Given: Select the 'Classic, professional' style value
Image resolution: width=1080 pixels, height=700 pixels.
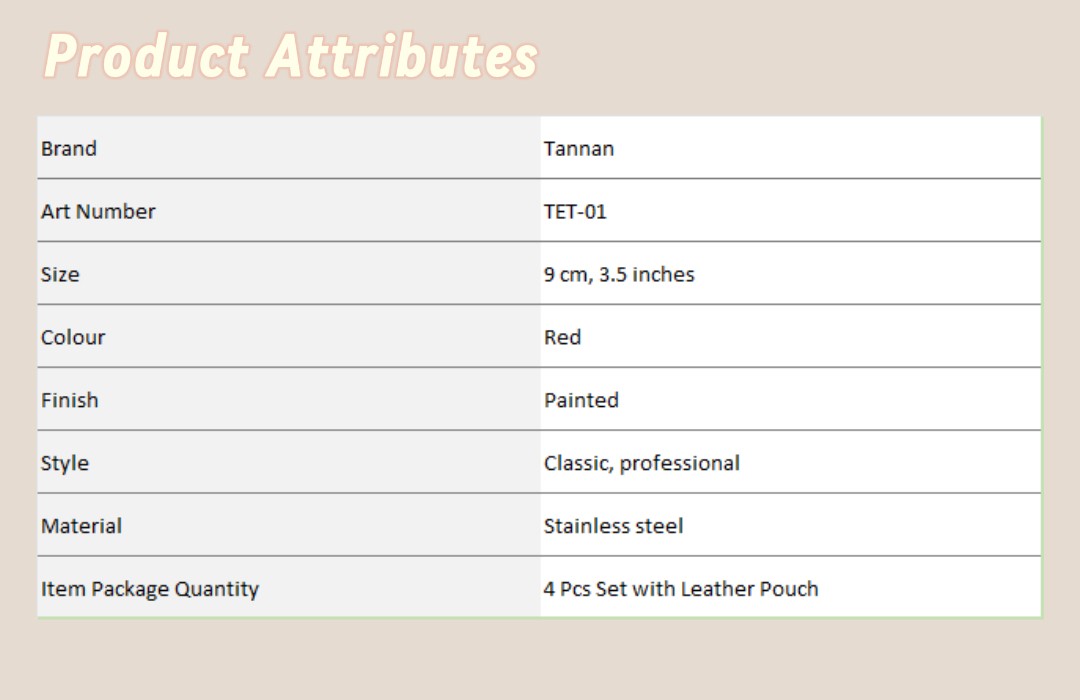Looking at the screenshot, I should click(x=642, y=464).
